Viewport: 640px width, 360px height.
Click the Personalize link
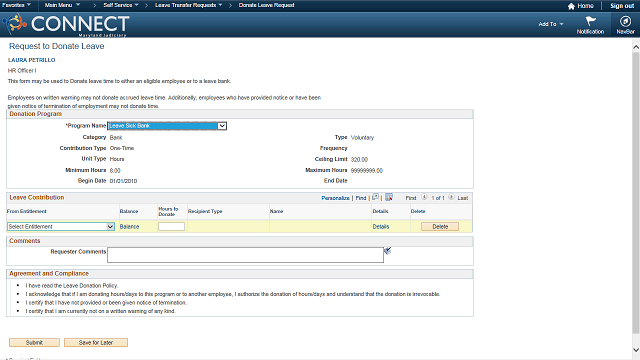[x=336, y=198]
